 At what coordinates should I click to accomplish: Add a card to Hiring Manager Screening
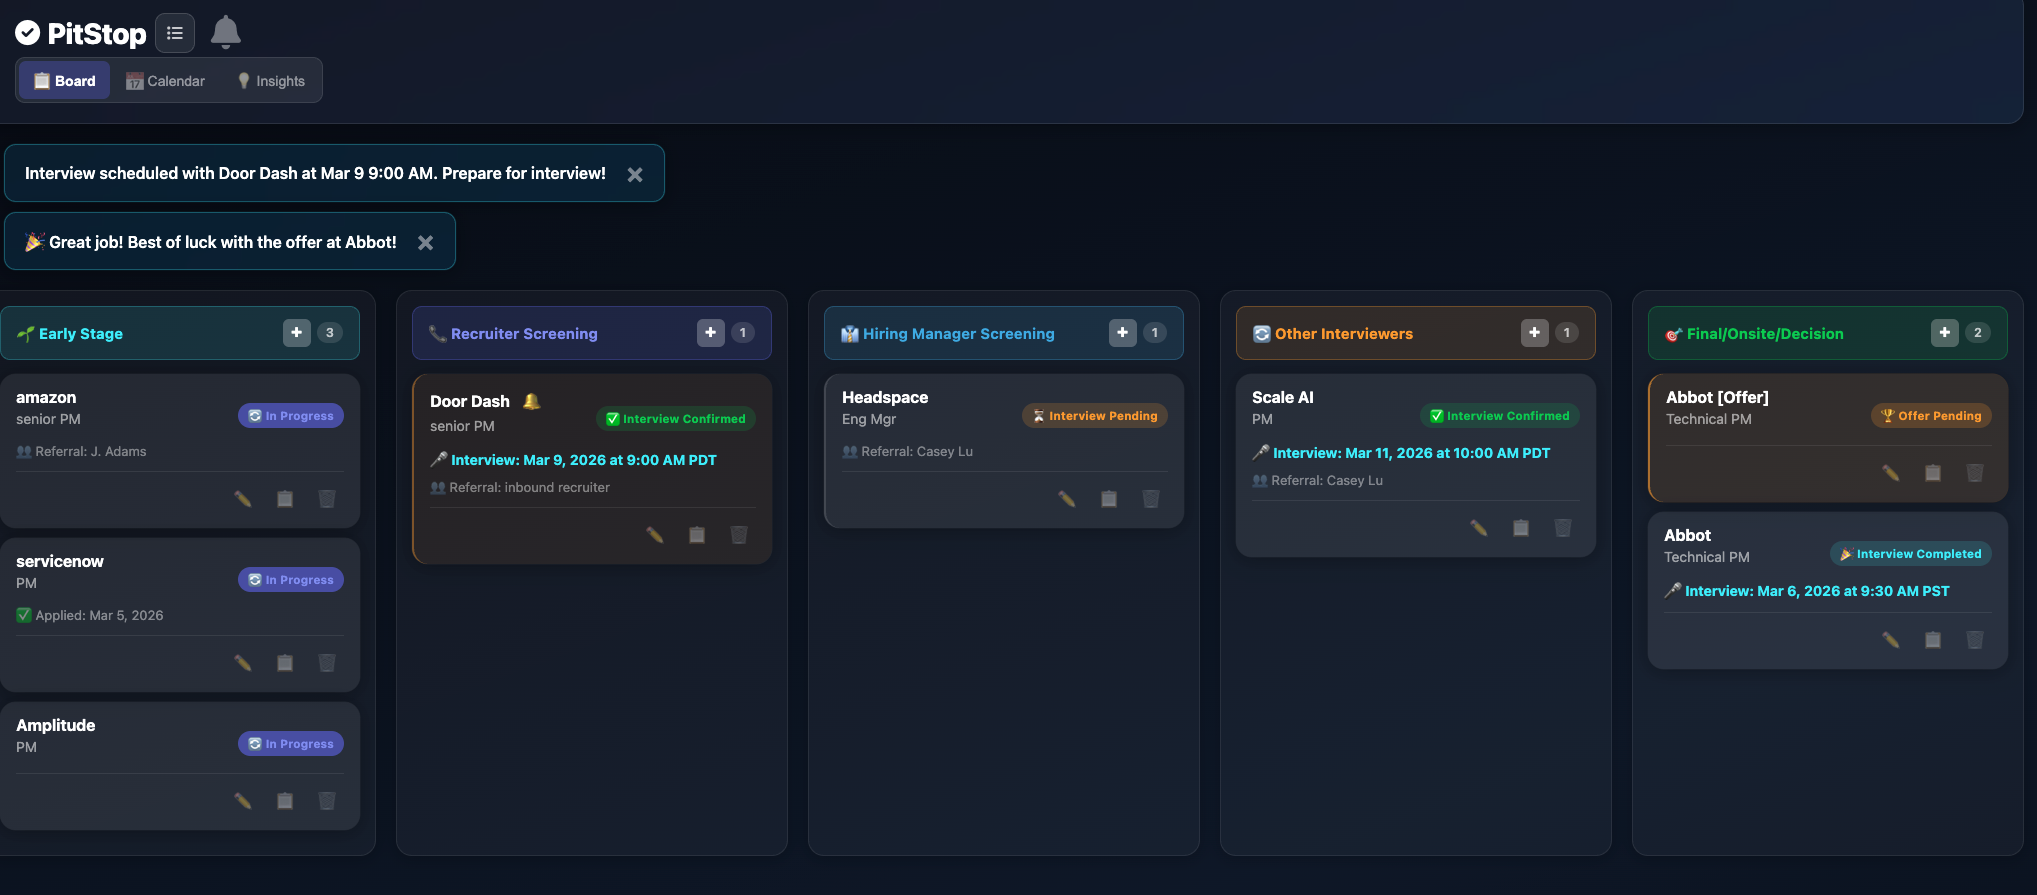(1123, 333)
